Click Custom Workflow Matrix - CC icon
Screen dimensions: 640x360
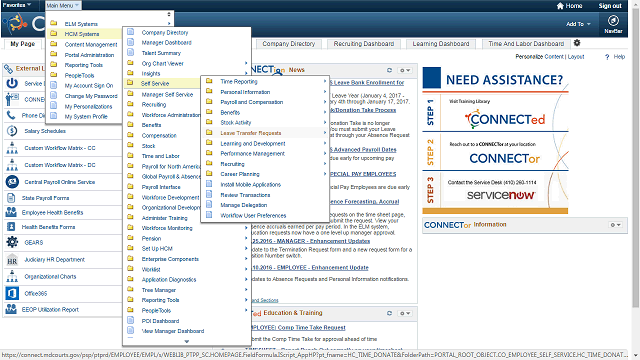[12, 148]
